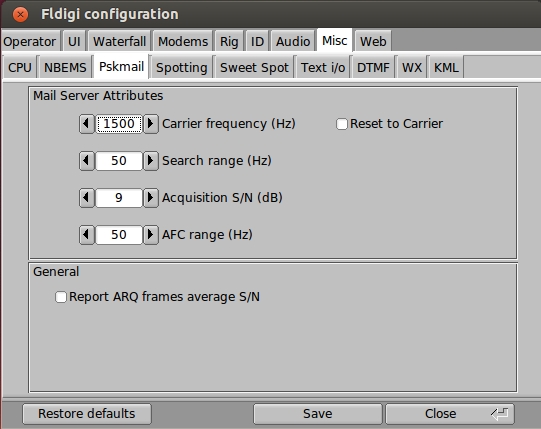The image size is (541, 429).
Task: Increase Acquisition S/N with right arrow
Action: (x=151, y=197)
